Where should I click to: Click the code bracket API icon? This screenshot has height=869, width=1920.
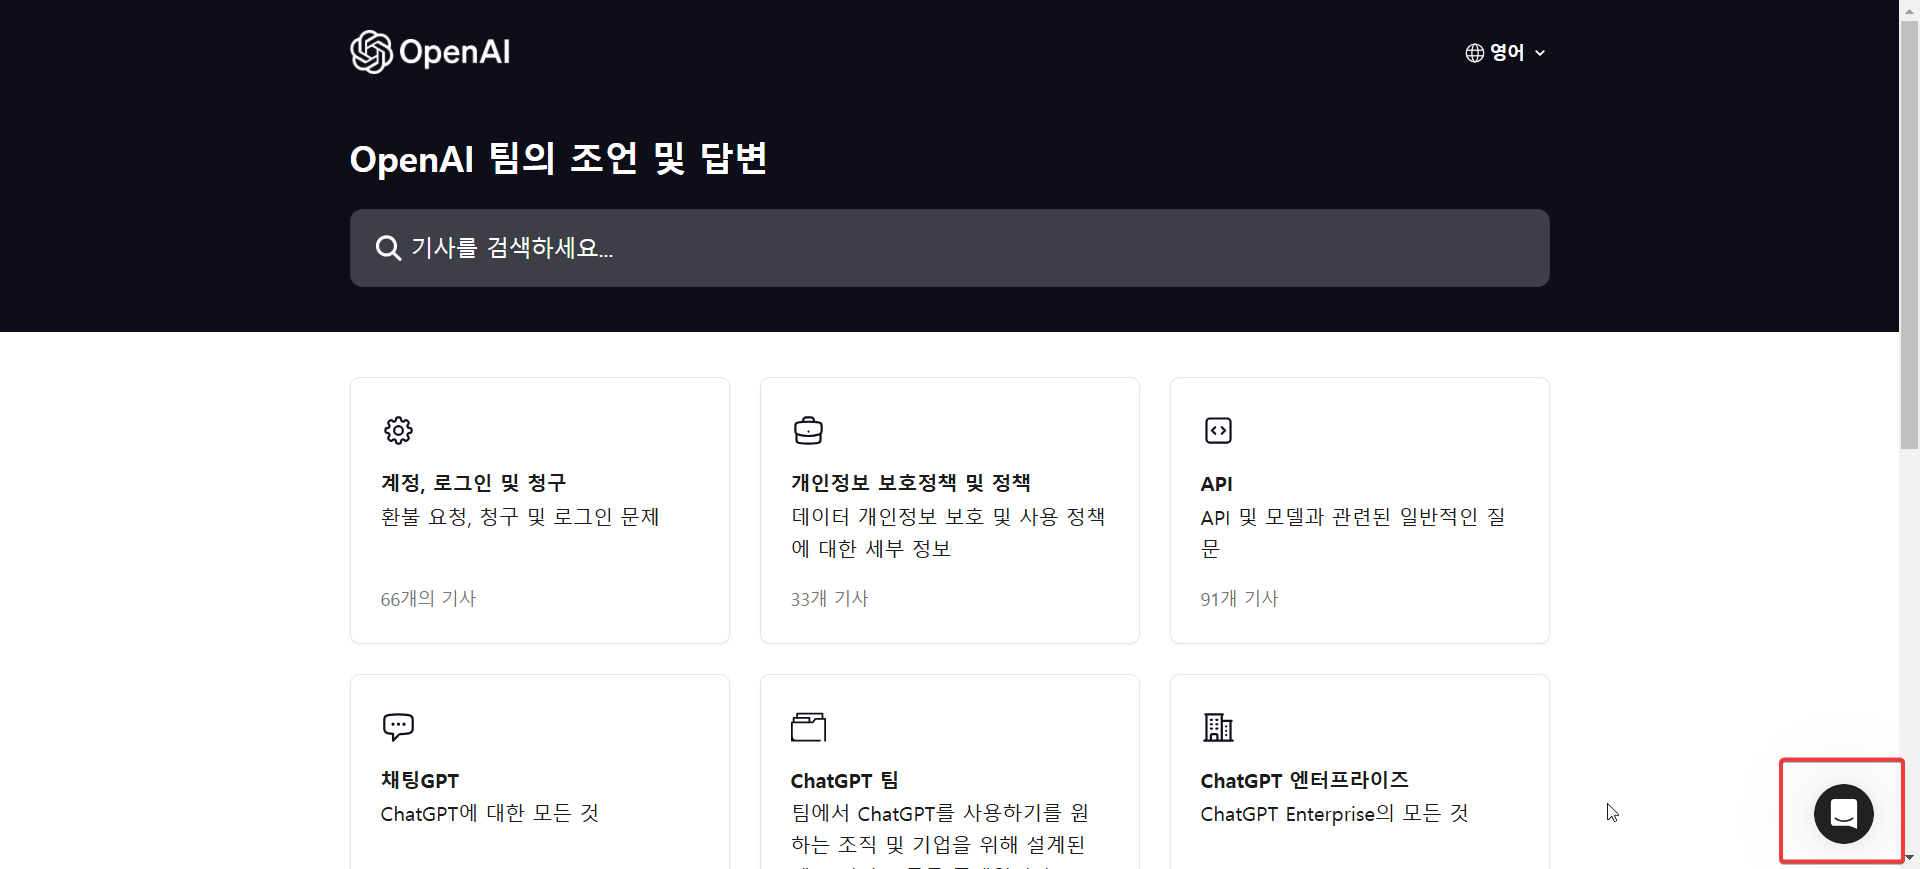[1218, 430]
